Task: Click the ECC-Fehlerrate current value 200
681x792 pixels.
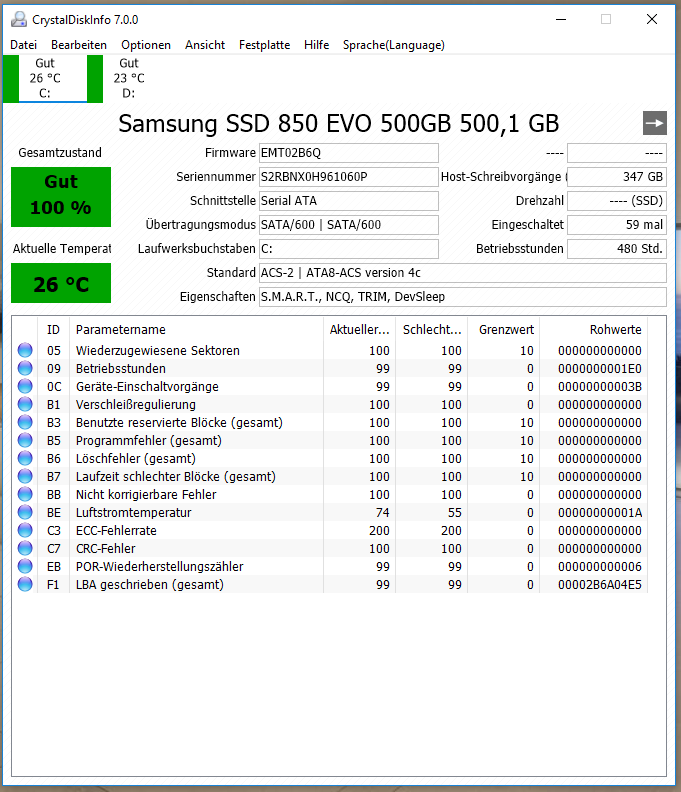Action: click(379, 531)
